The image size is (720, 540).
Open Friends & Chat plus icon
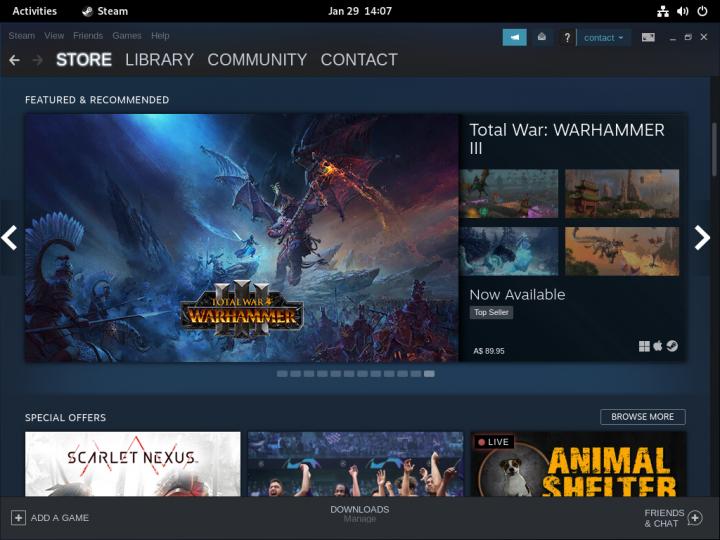click(x=695, y=518)
